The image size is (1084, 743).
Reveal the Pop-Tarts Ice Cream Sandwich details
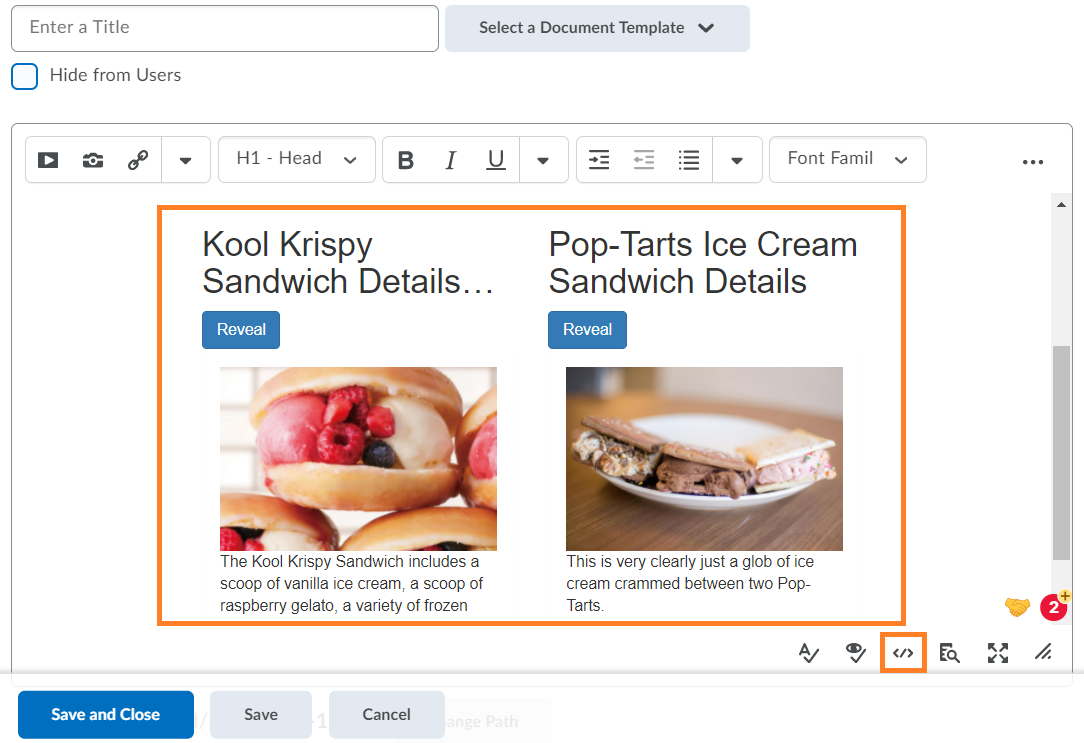[587, 329]
